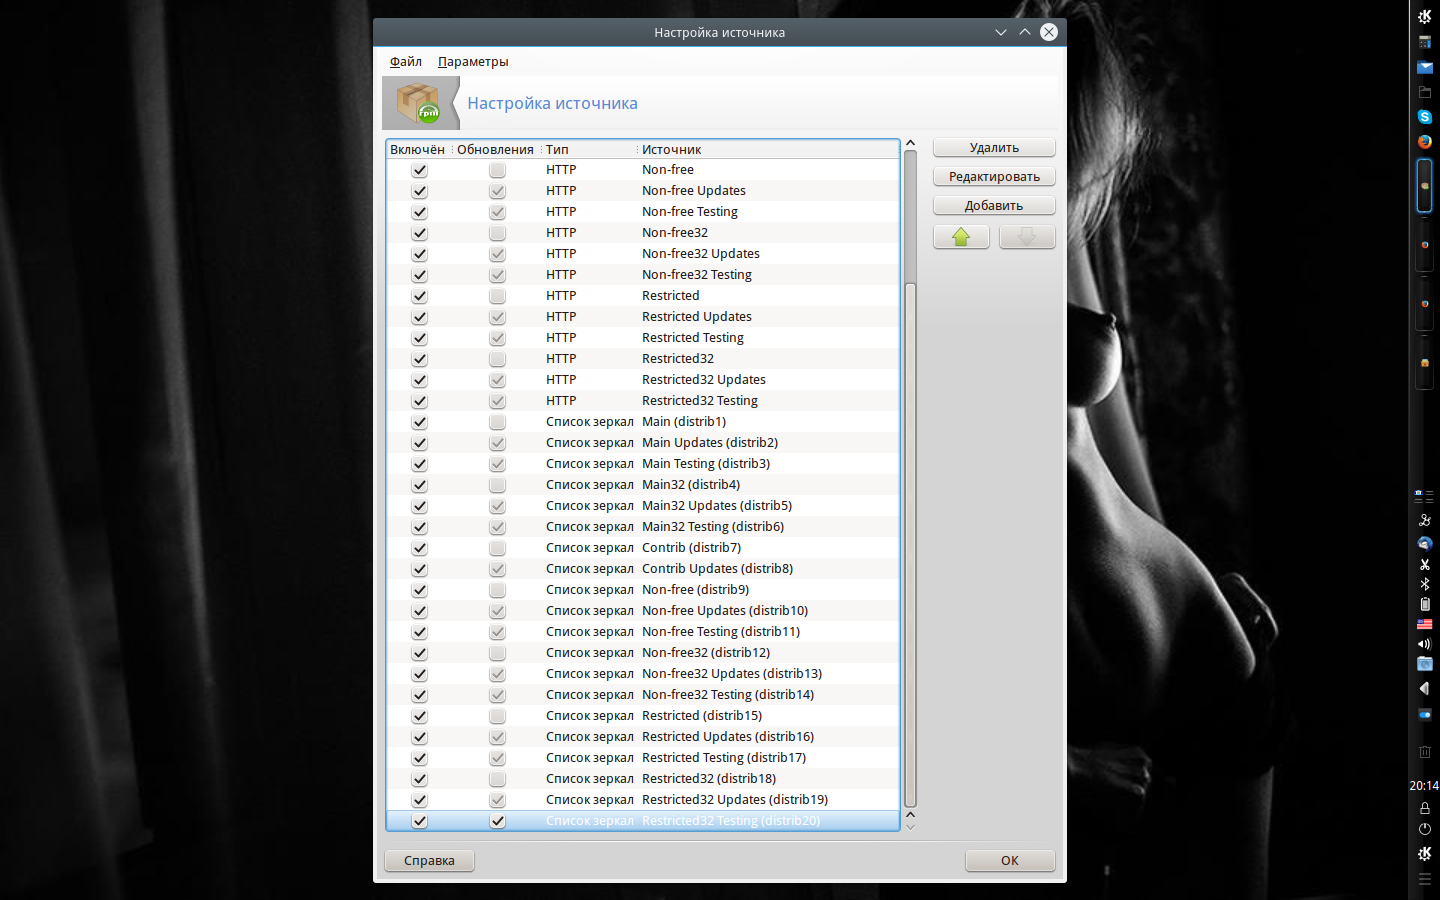Expand hidden tray icons arrow
The height and width of the screenshot is (900, 1440).
[x=1424, y=689]
